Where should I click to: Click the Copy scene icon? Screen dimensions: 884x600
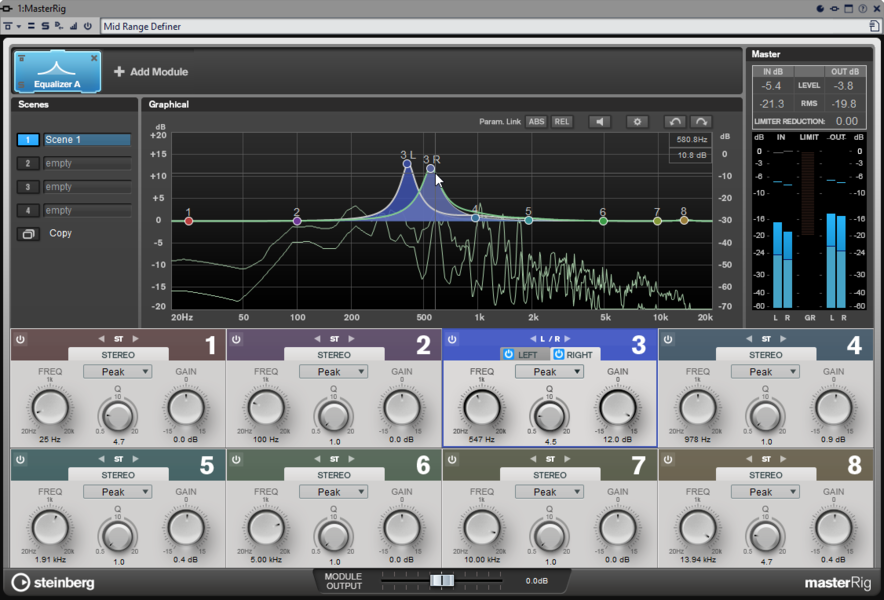coord(28,233)
